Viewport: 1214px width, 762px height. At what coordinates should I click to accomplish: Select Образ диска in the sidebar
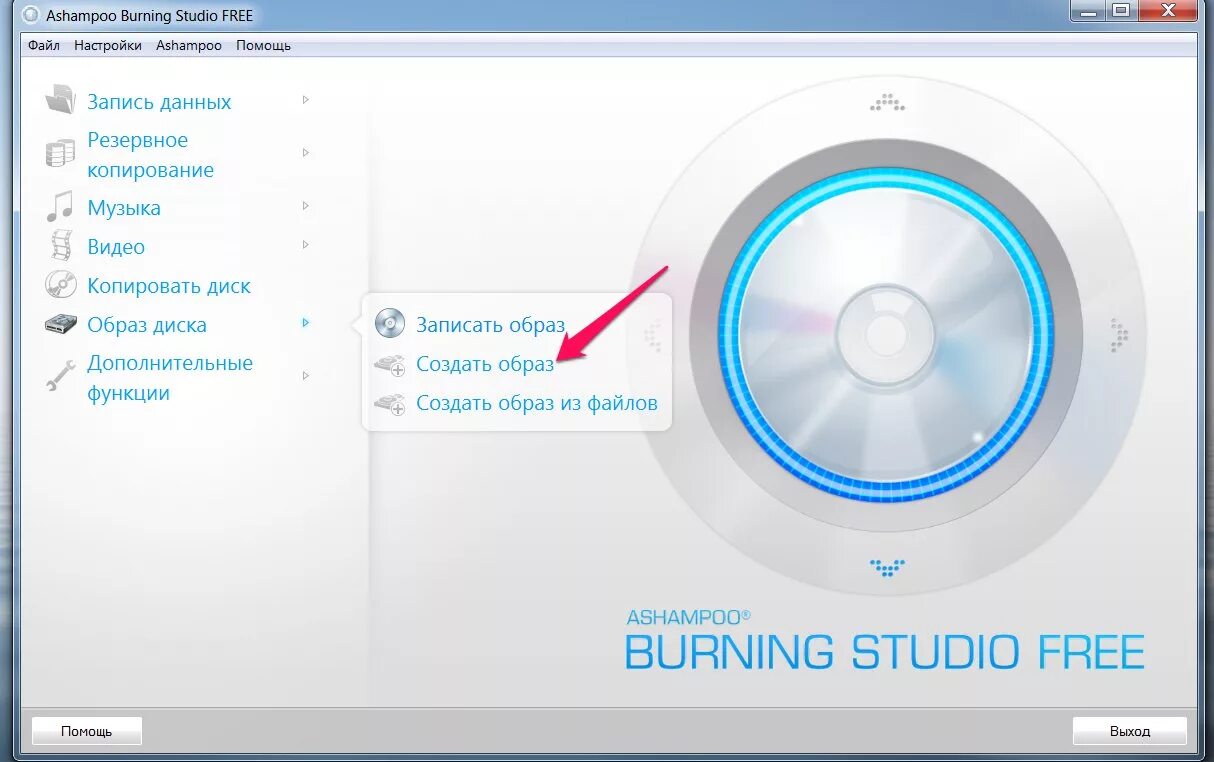pyautogui.click(x=147, y=325)
